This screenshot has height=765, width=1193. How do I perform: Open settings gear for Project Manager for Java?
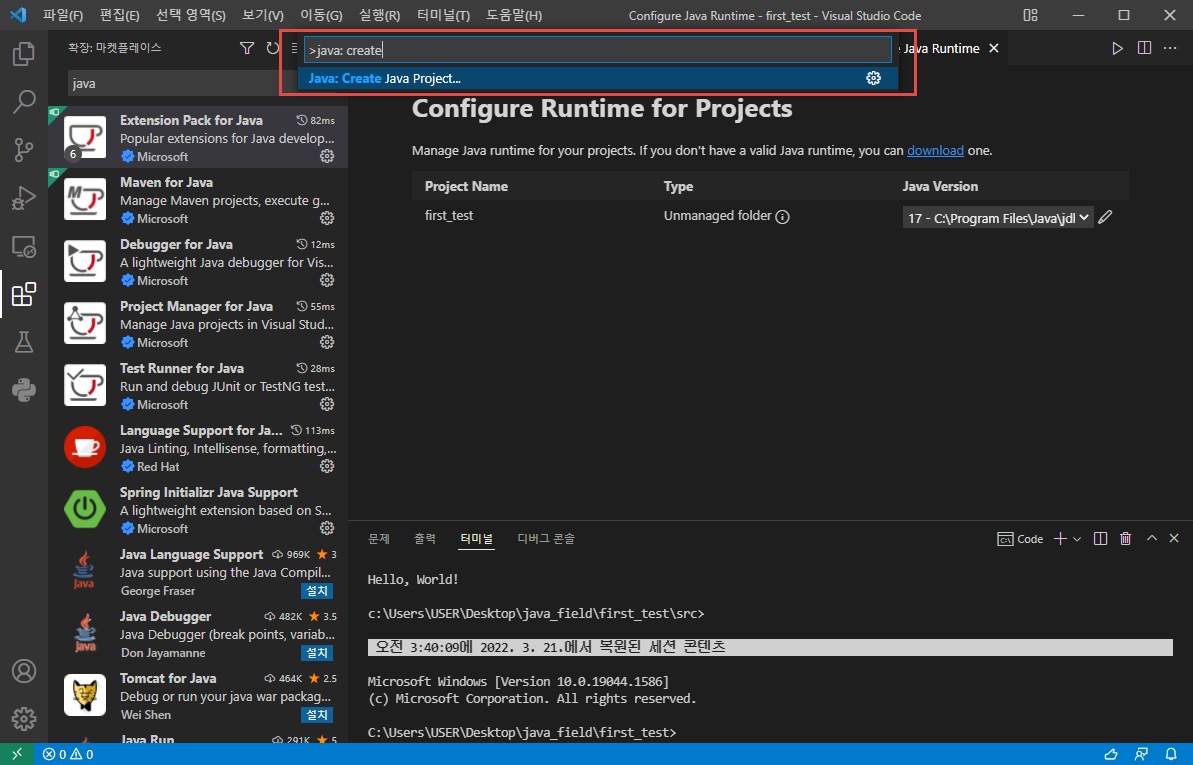click(327, 342)
